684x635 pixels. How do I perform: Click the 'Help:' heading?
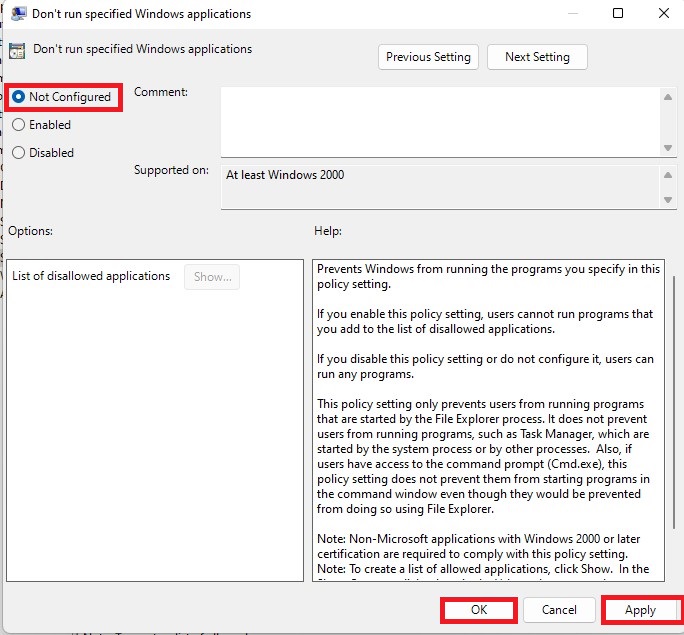pos(328,231)
